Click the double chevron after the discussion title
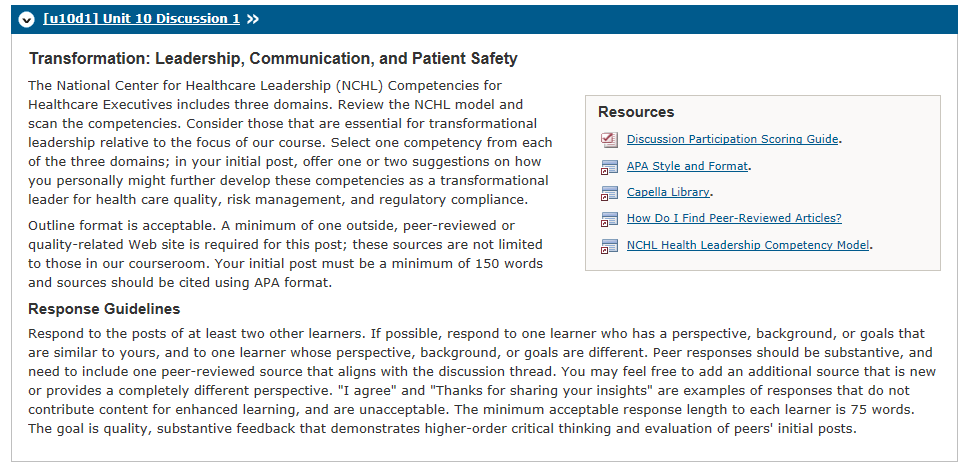This screenshot has width=975, height=469. 252,19
